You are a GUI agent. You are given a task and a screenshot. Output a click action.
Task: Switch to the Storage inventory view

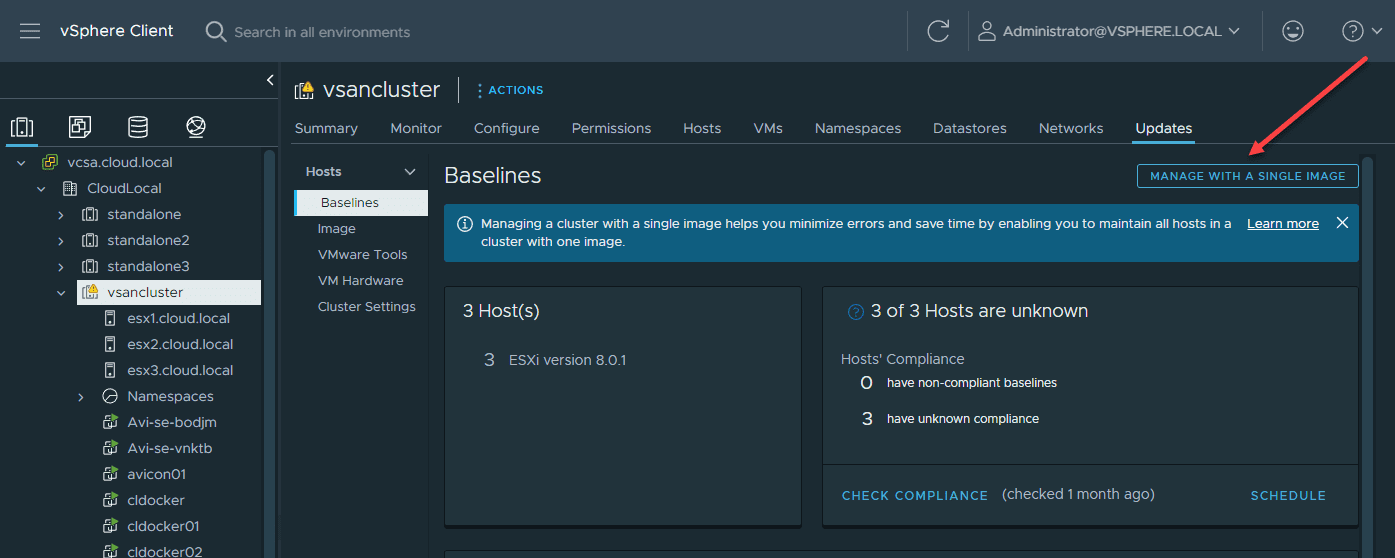138,127
